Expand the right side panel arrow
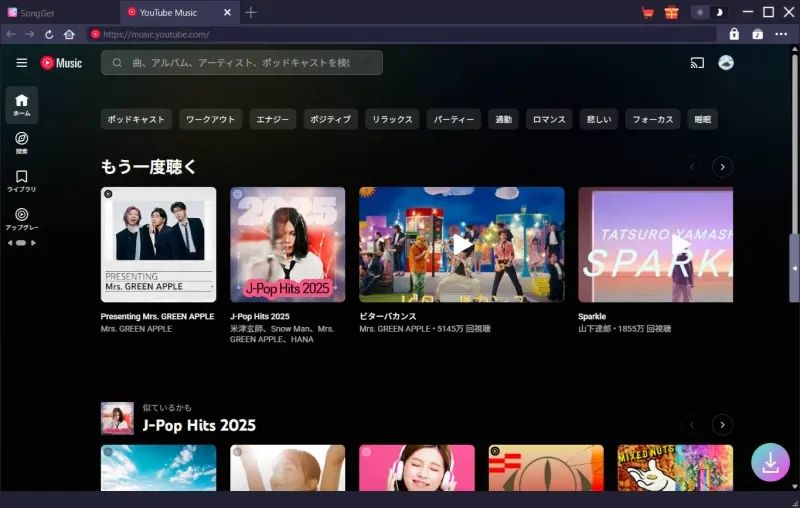Screen dimensions: 800x508 pos(795,268)
